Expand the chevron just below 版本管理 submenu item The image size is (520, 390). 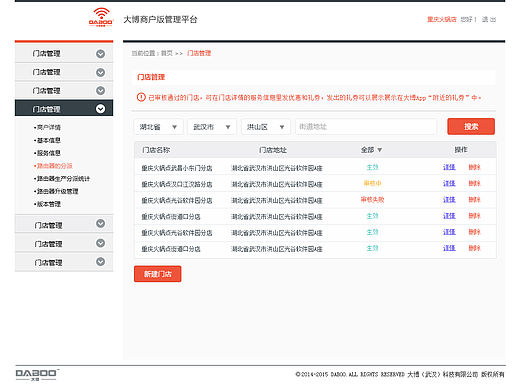pyautogui.click(x=100, y=223)
